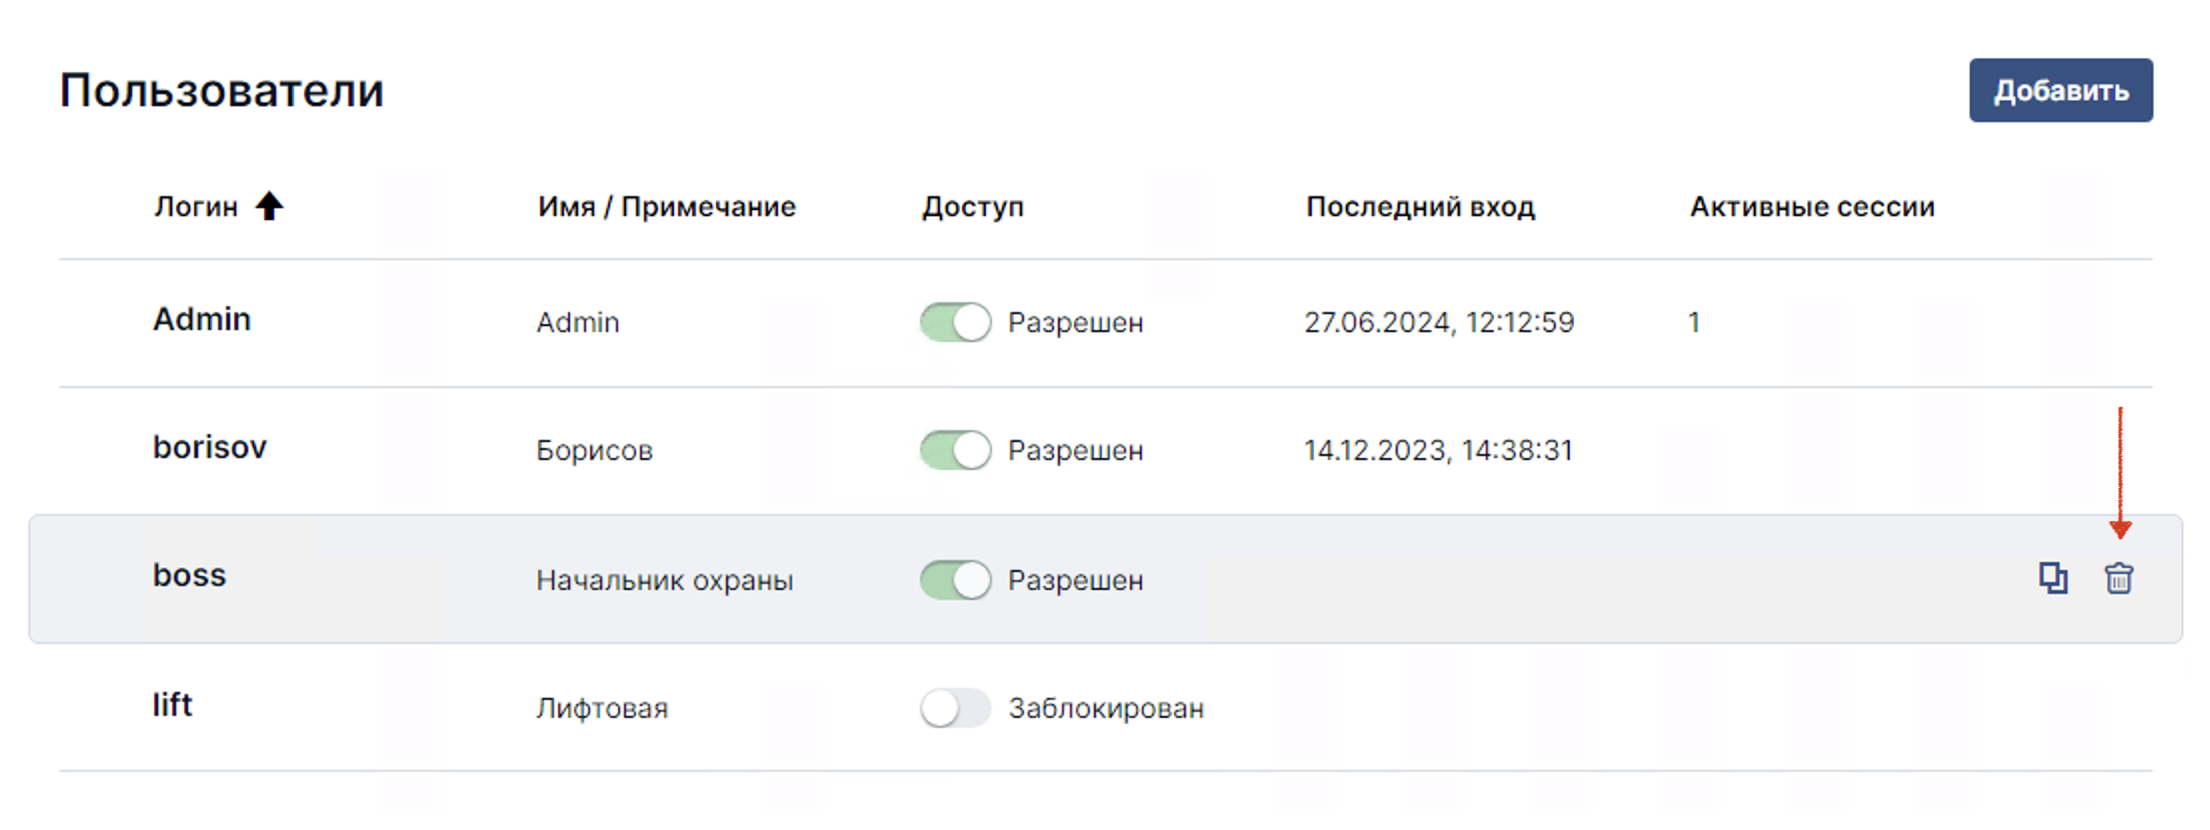The height and width of the screenshot is (830, 2210).
Task: Click the Начальник охраны note text
Action: point(665,580)
